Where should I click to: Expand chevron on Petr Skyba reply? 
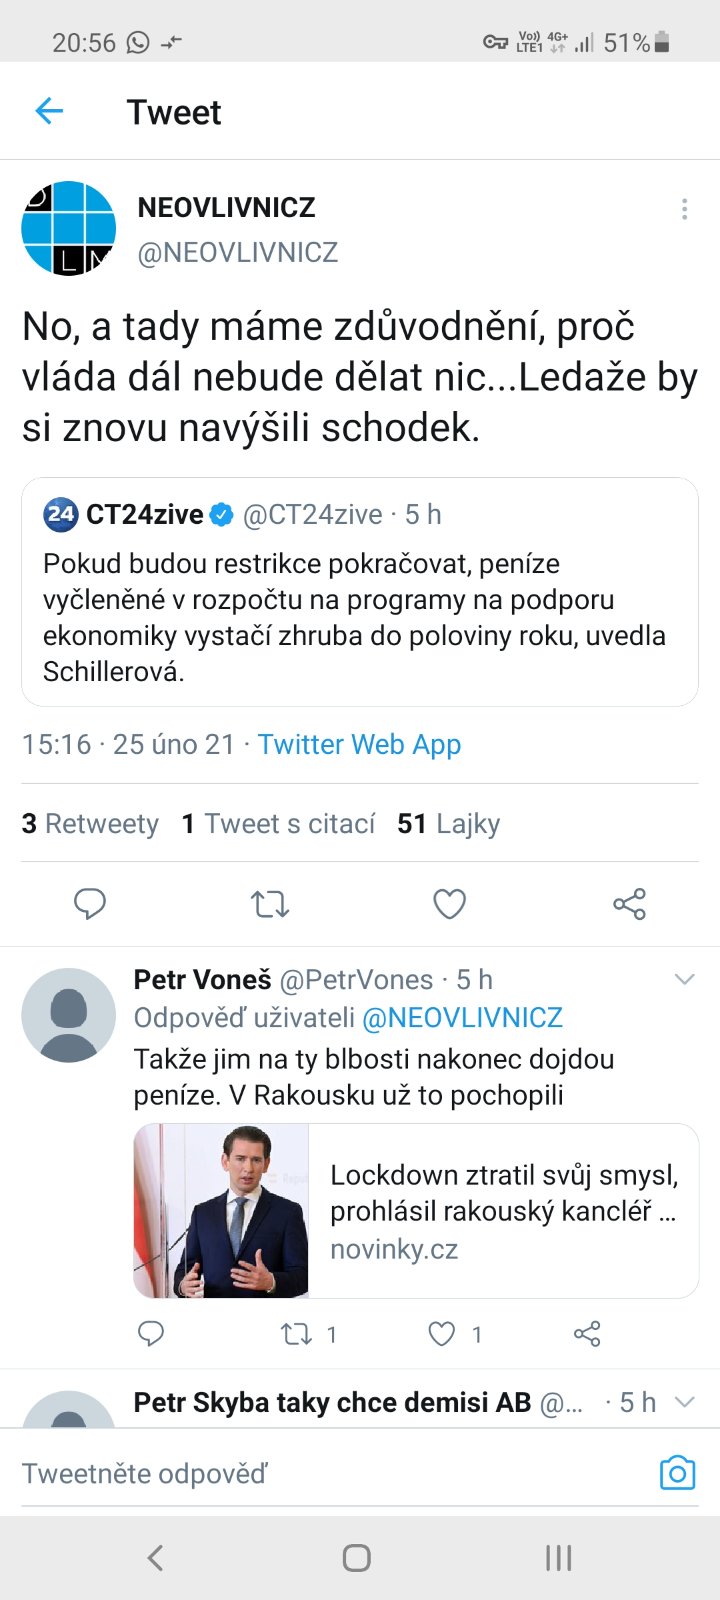point(684,1402)
